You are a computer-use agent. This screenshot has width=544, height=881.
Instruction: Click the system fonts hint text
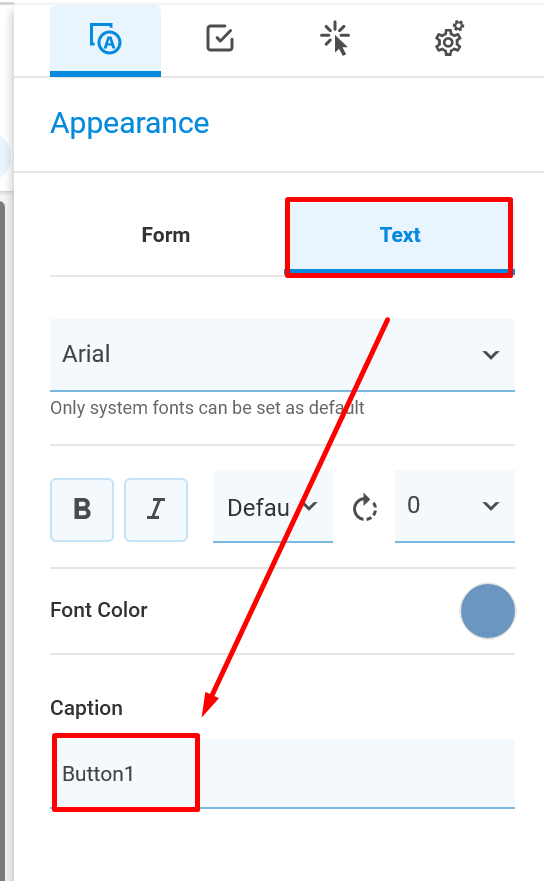(207, 408)
